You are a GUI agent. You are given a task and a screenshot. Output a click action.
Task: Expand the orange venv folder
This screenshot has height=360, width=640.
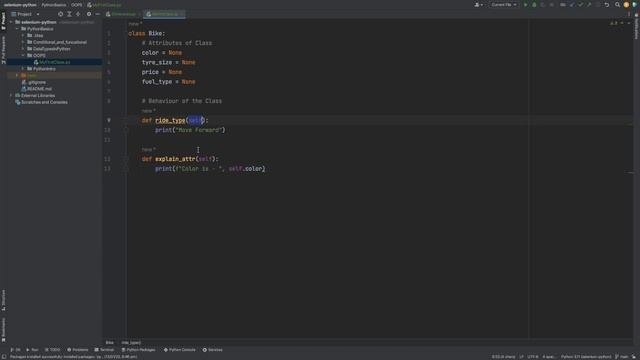tap(17, 76)
